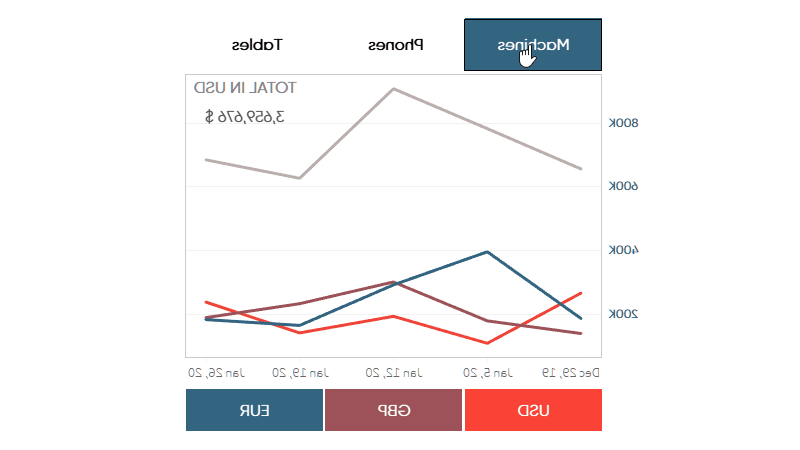This screenshot has width=800, height=450.
Task: Click the 200K axis label
Action: (x=622, y=314)
